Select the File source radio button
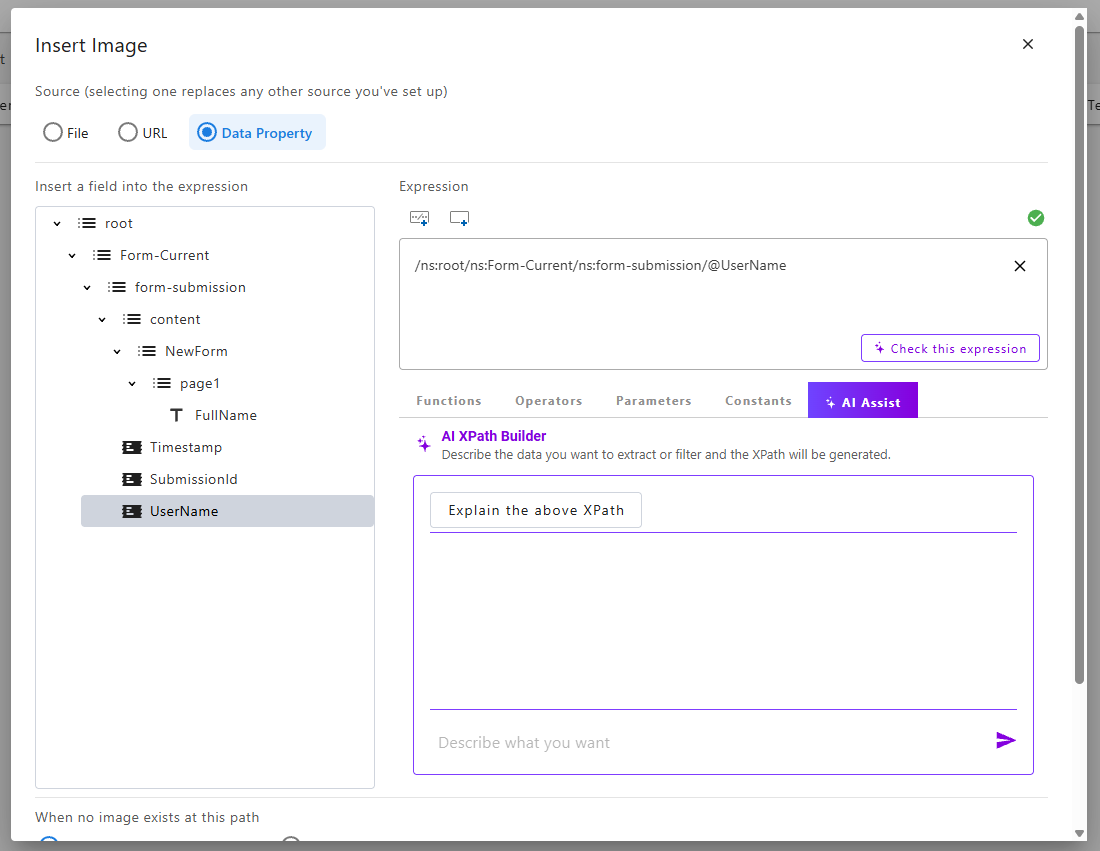Image resolution: width=1100 pixels, height=851 pixels. pos(53,133)
